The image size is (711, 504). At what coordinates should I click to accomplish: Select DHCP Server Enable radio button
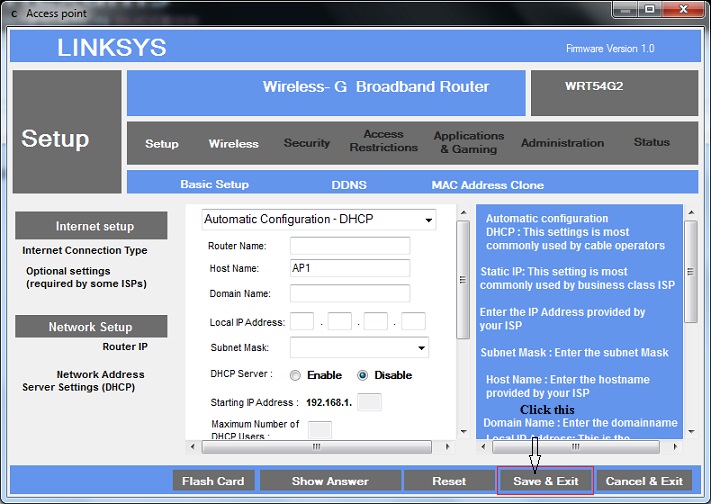coord(295,376)
